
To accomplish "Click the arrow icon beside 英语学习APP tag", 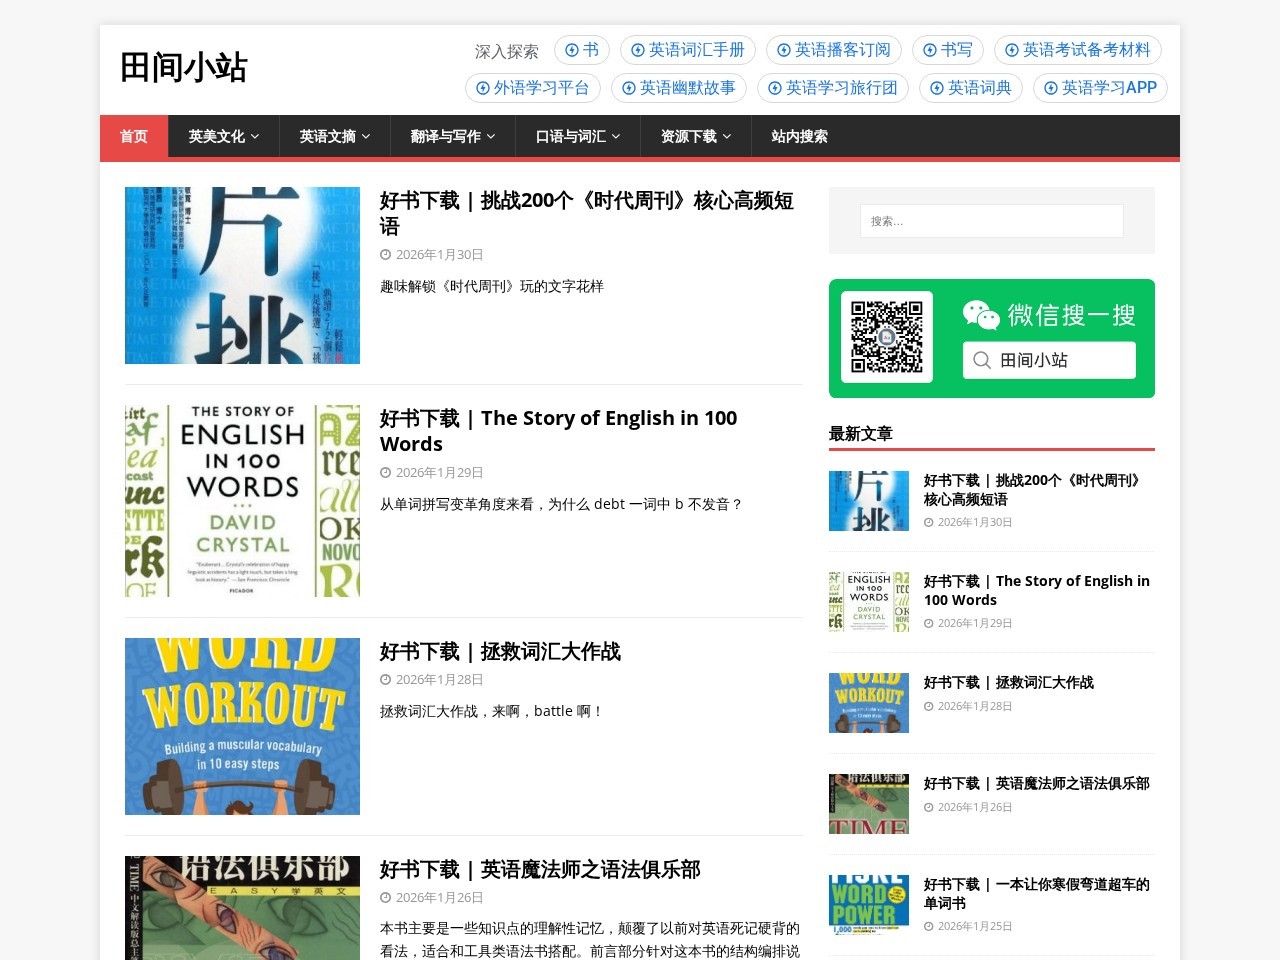I will coord(1050,88).
